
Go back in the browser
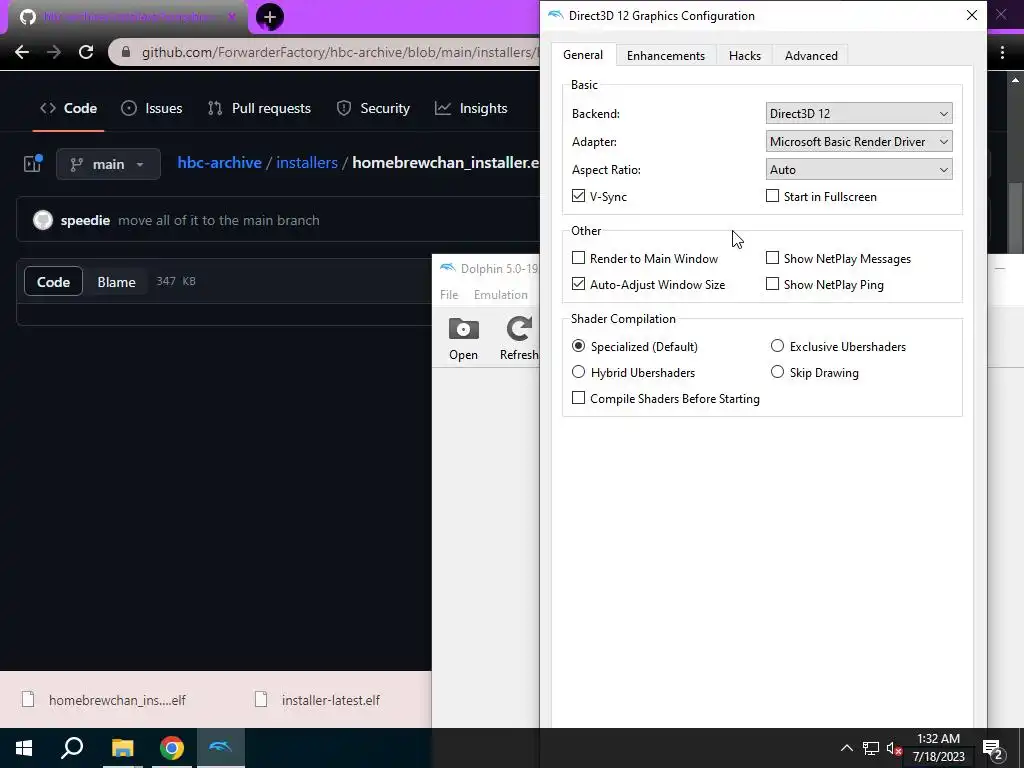[x=22, y=52]
